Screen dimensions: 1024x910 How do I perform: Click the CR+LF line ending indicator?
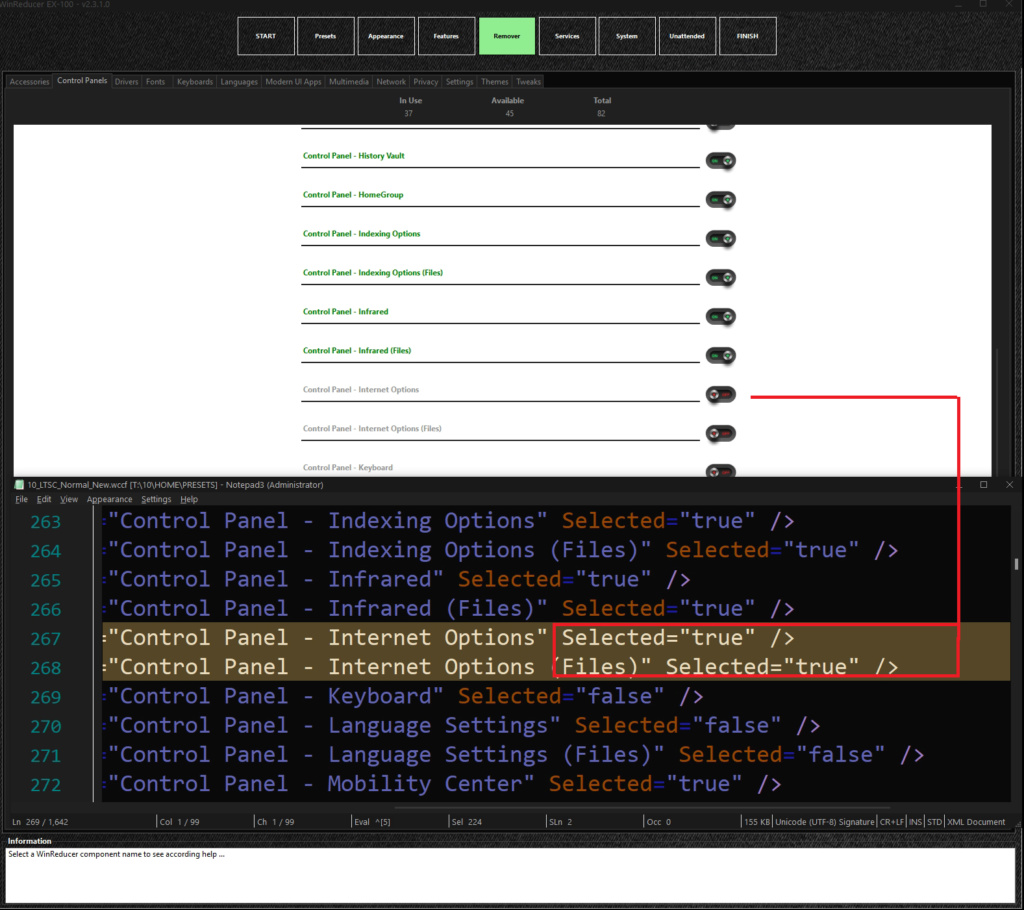point(891,822)
